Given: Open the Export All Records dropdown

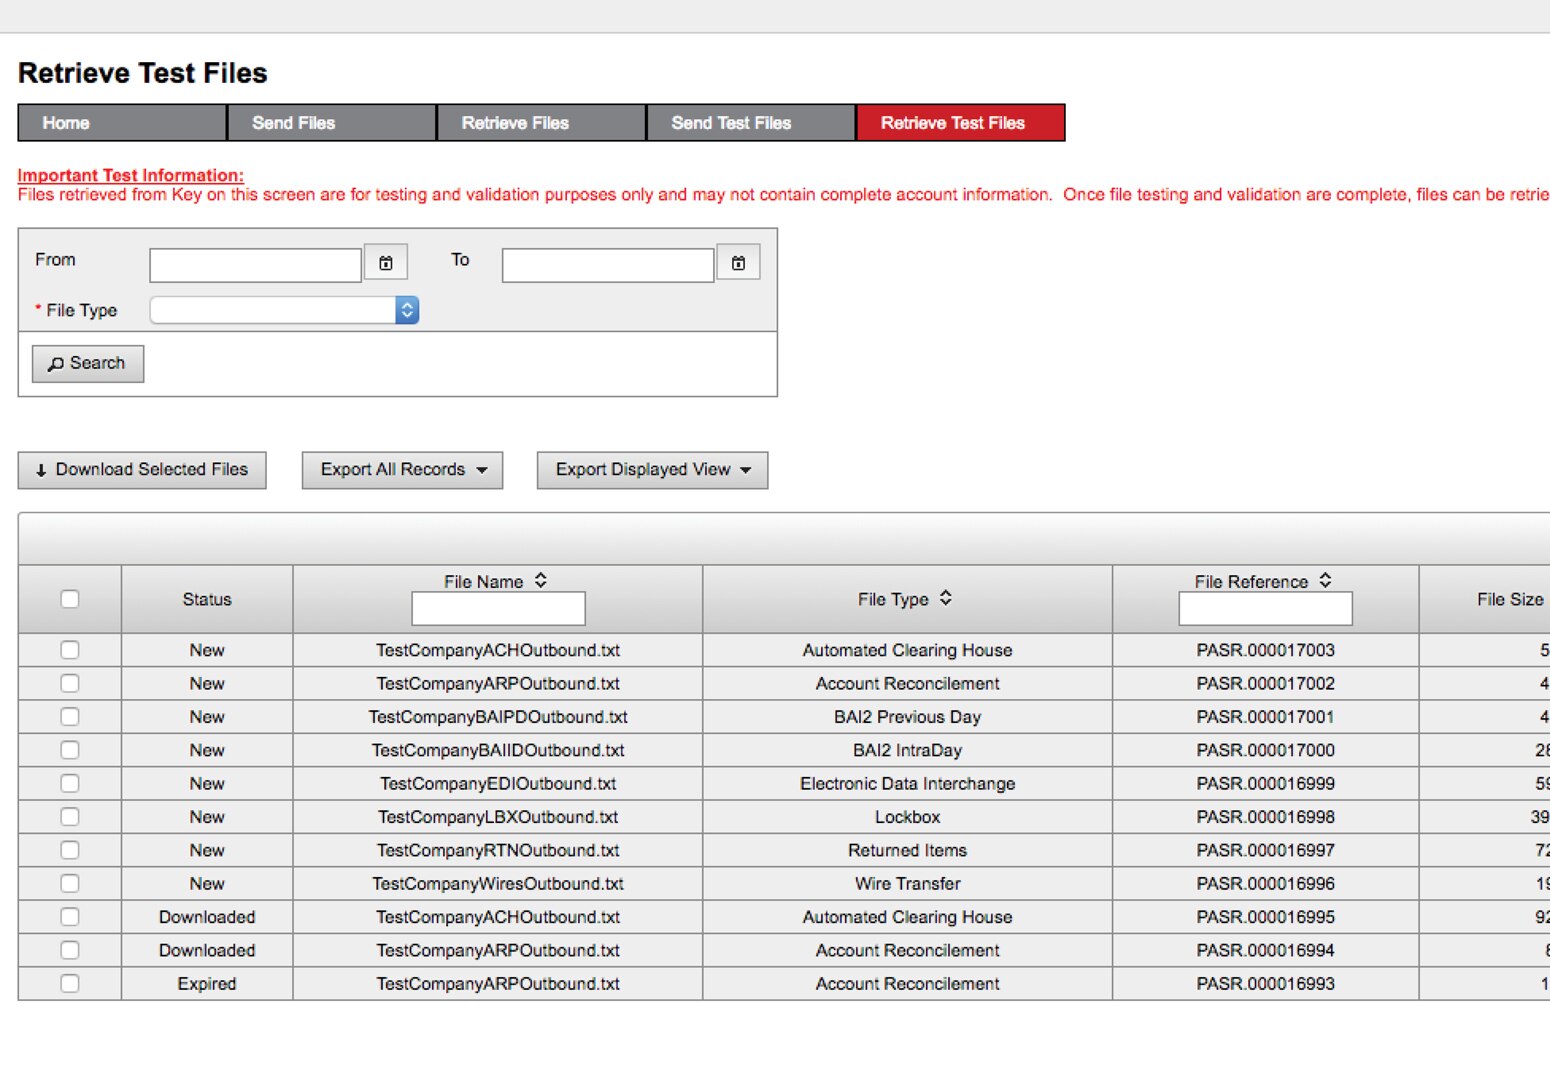Looking at the screenshot, I should coord(402,469).
